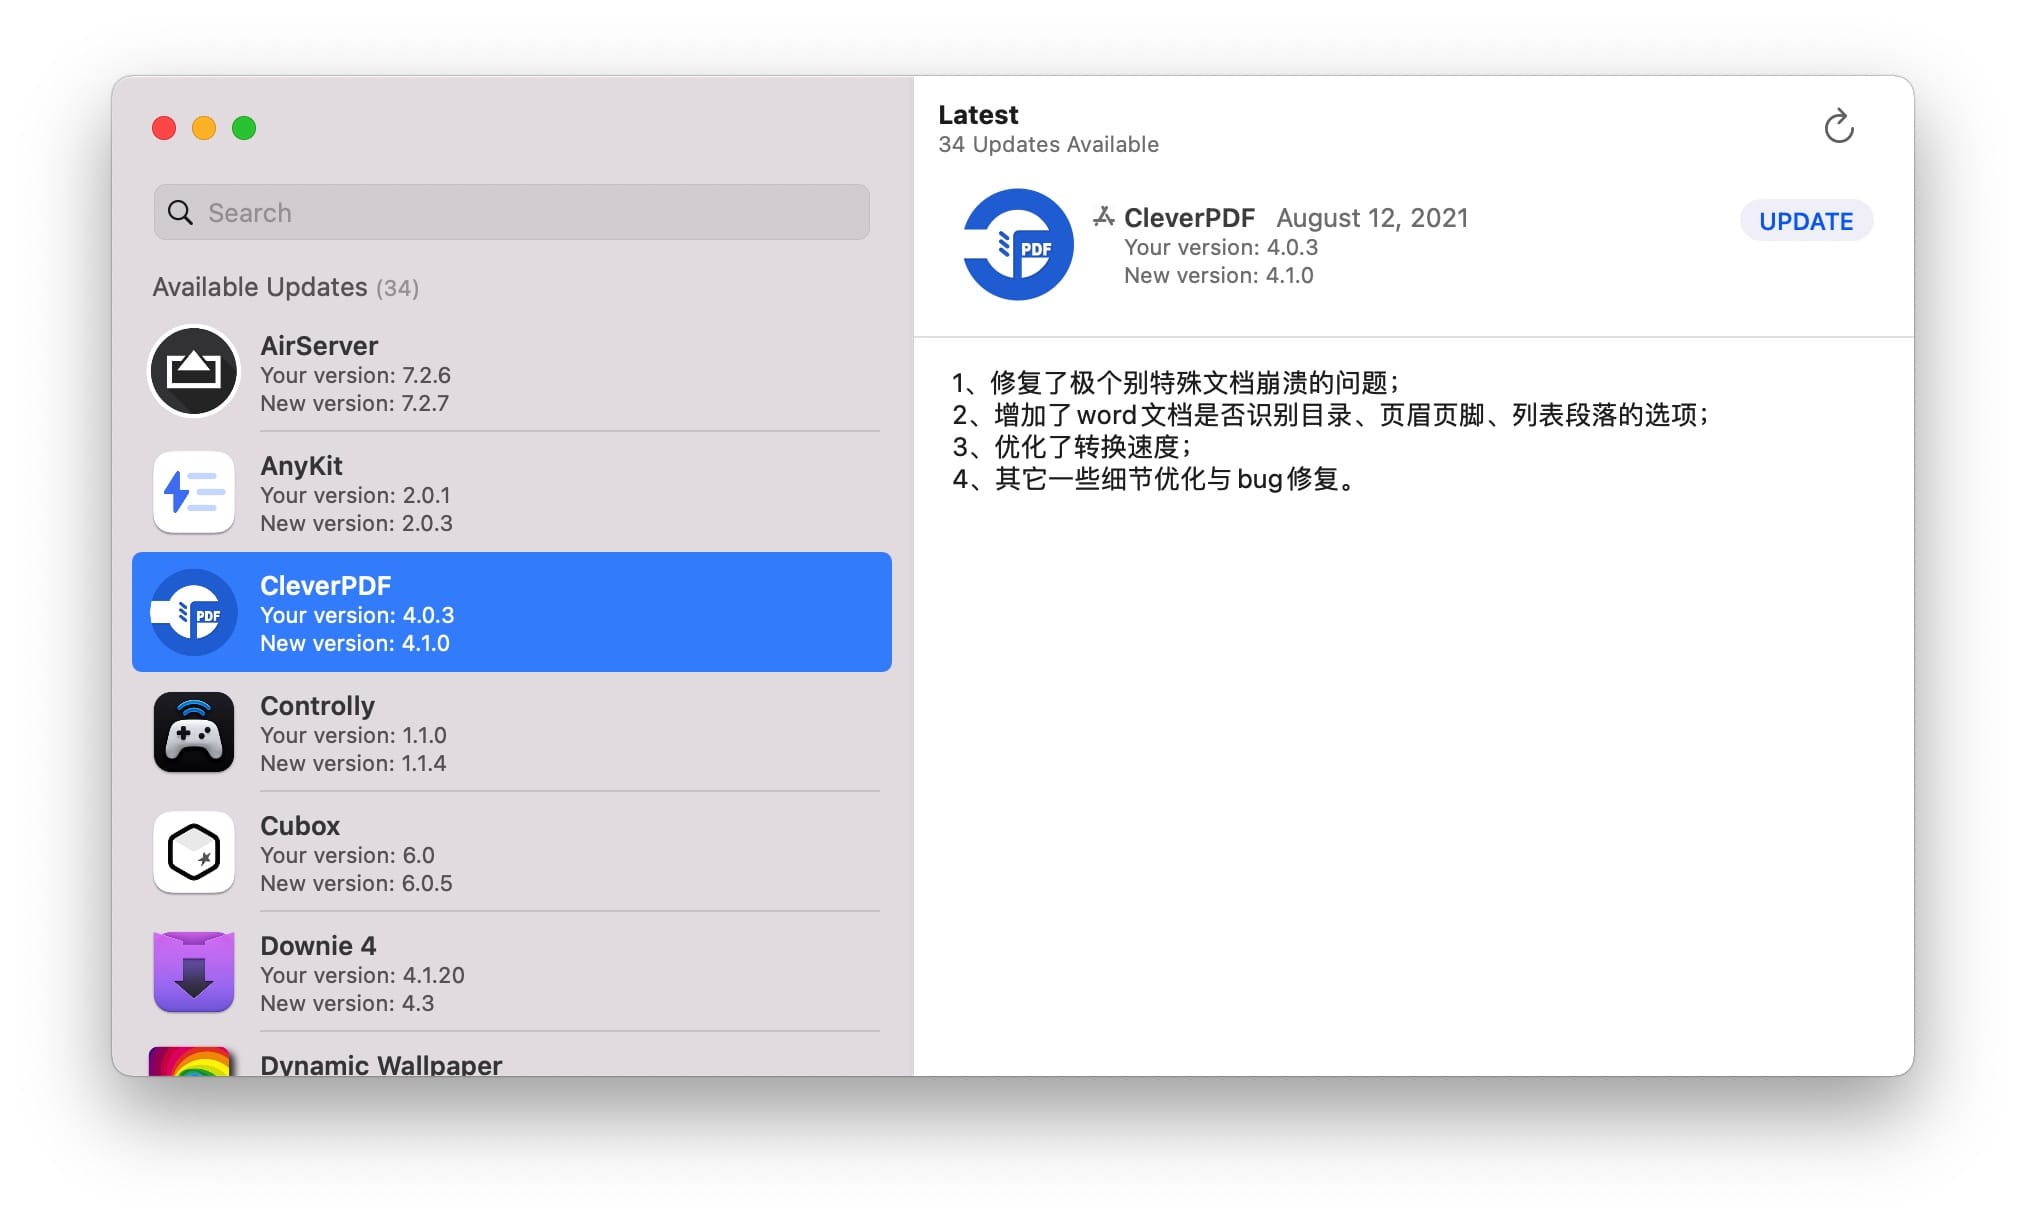Click the Cubox app icon in sidebar

194,855
